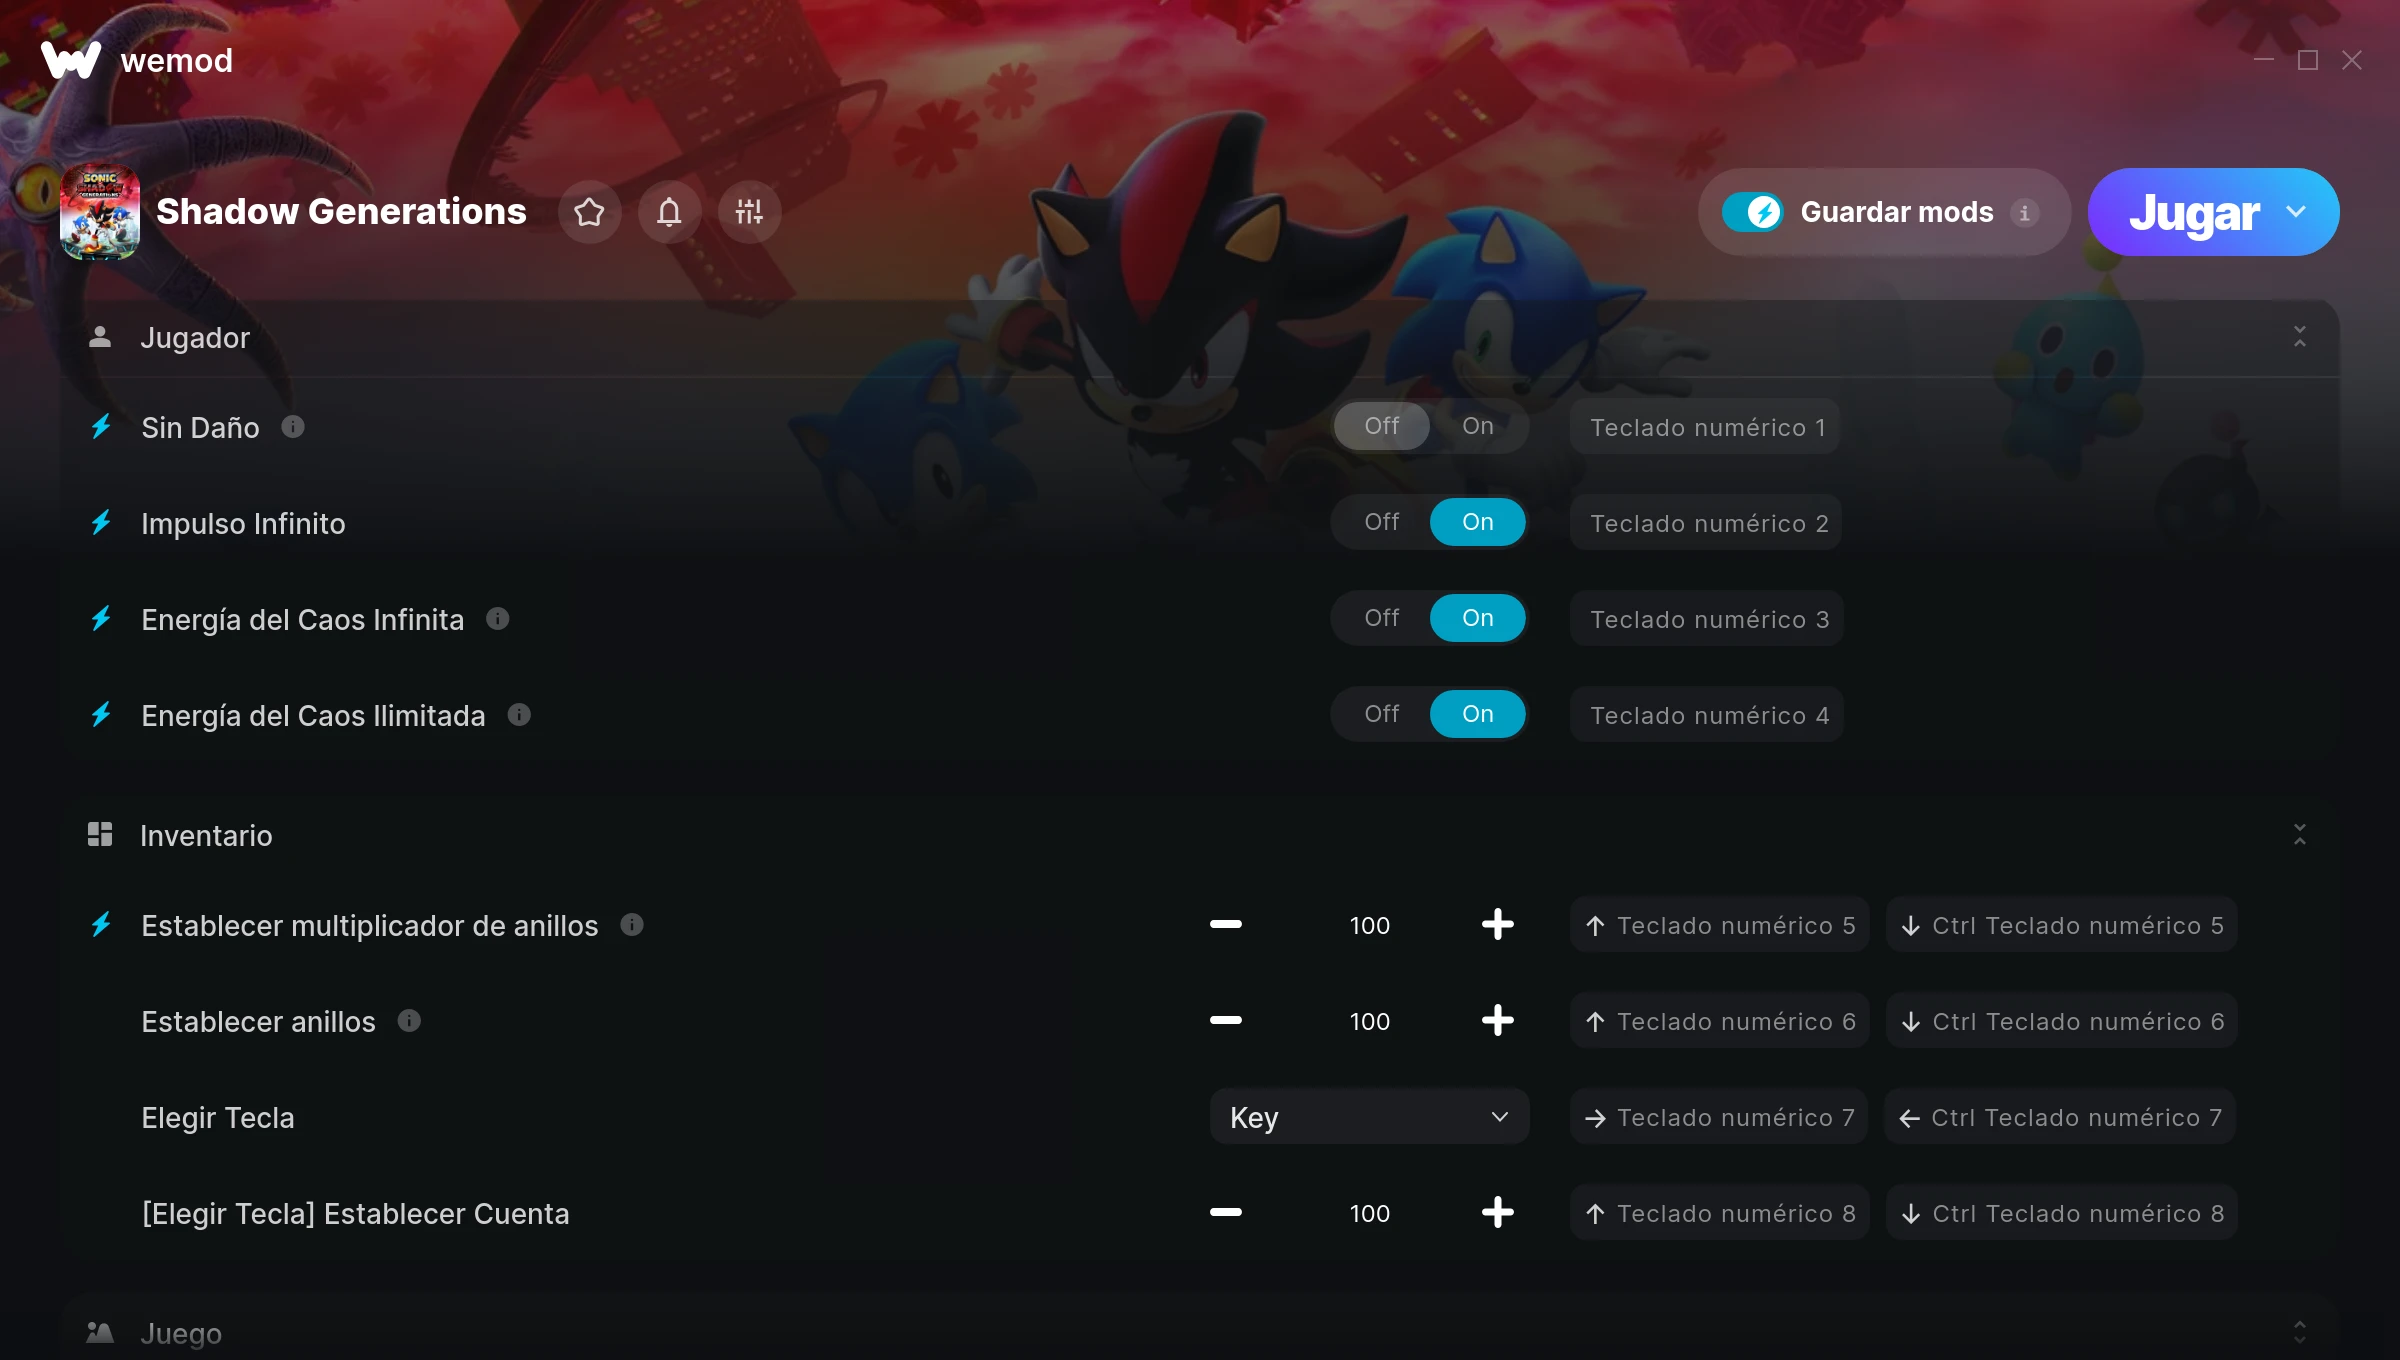
Task: Click info icon next to Sin Daño
Action: 293,427
